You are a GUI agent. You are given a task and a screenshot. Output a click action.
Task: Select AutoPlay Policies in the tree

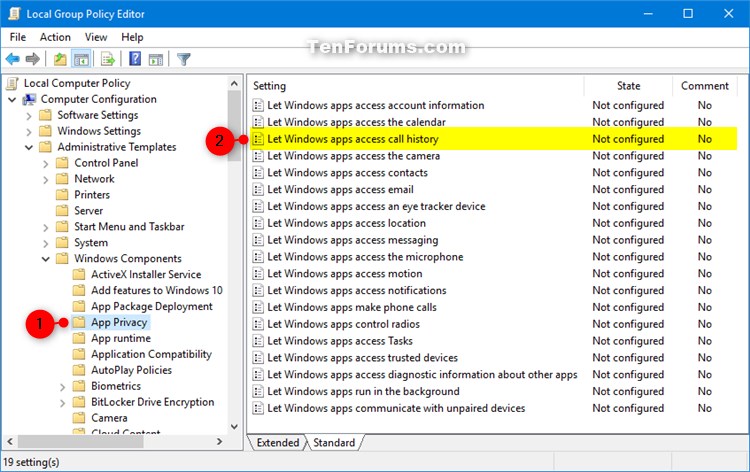(x=131, y=370)
